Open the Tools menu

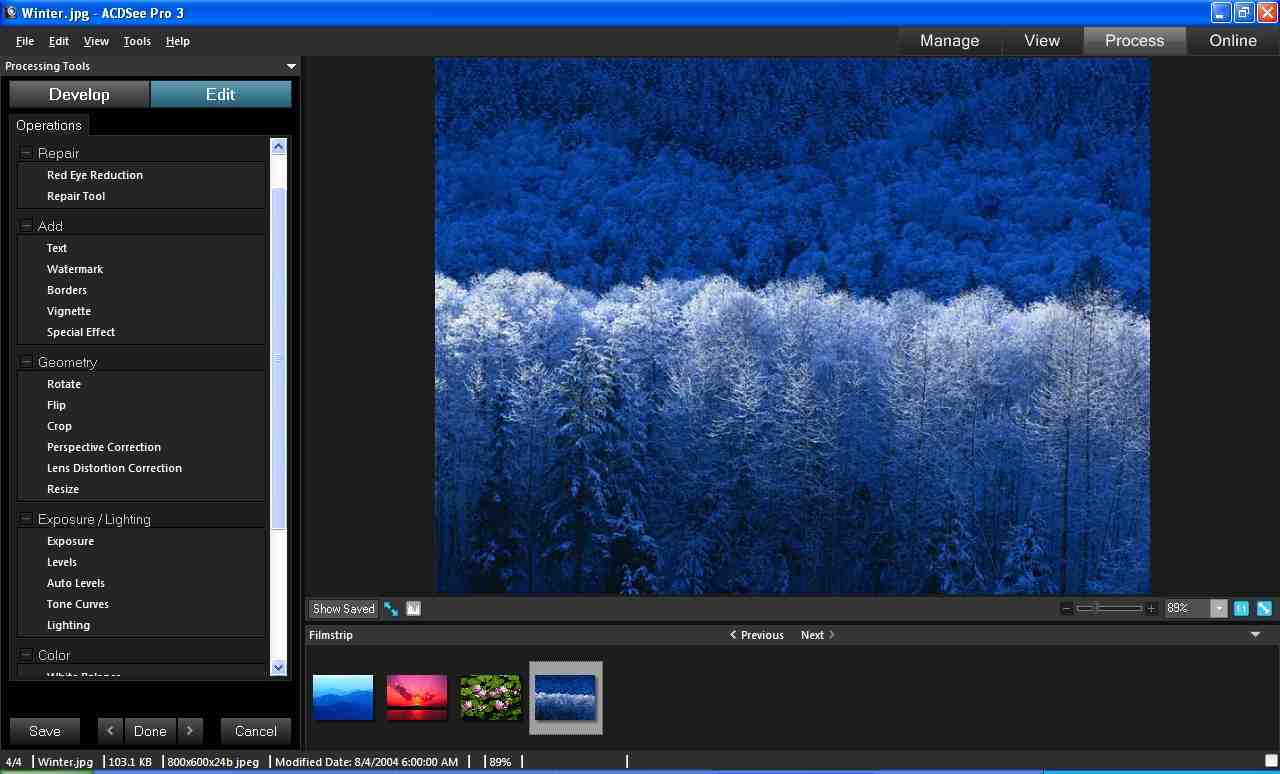point(136,41)
